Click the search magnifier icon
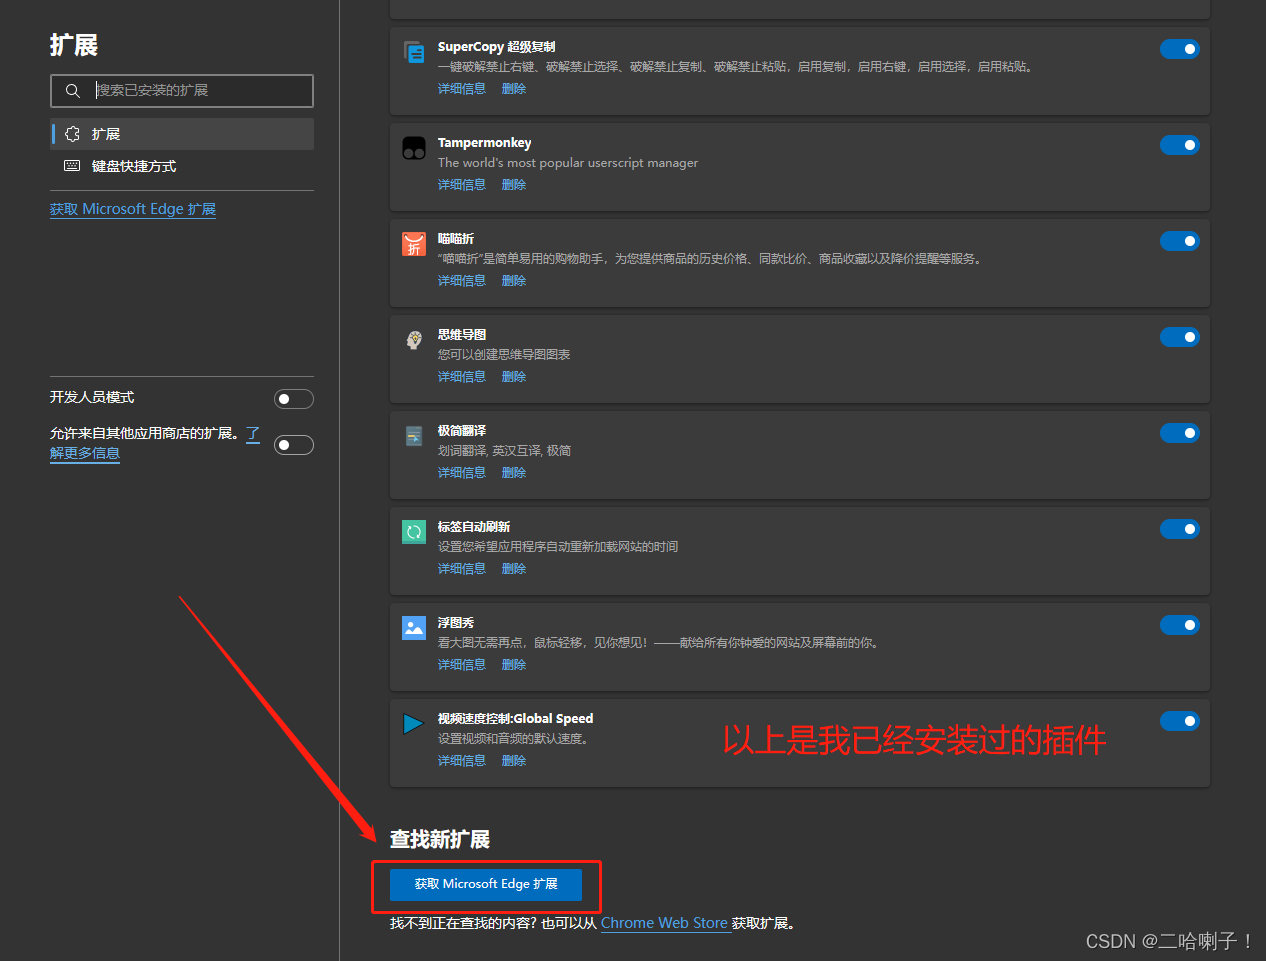Screen dimensions: 1266x961 (x=72, y=91)
